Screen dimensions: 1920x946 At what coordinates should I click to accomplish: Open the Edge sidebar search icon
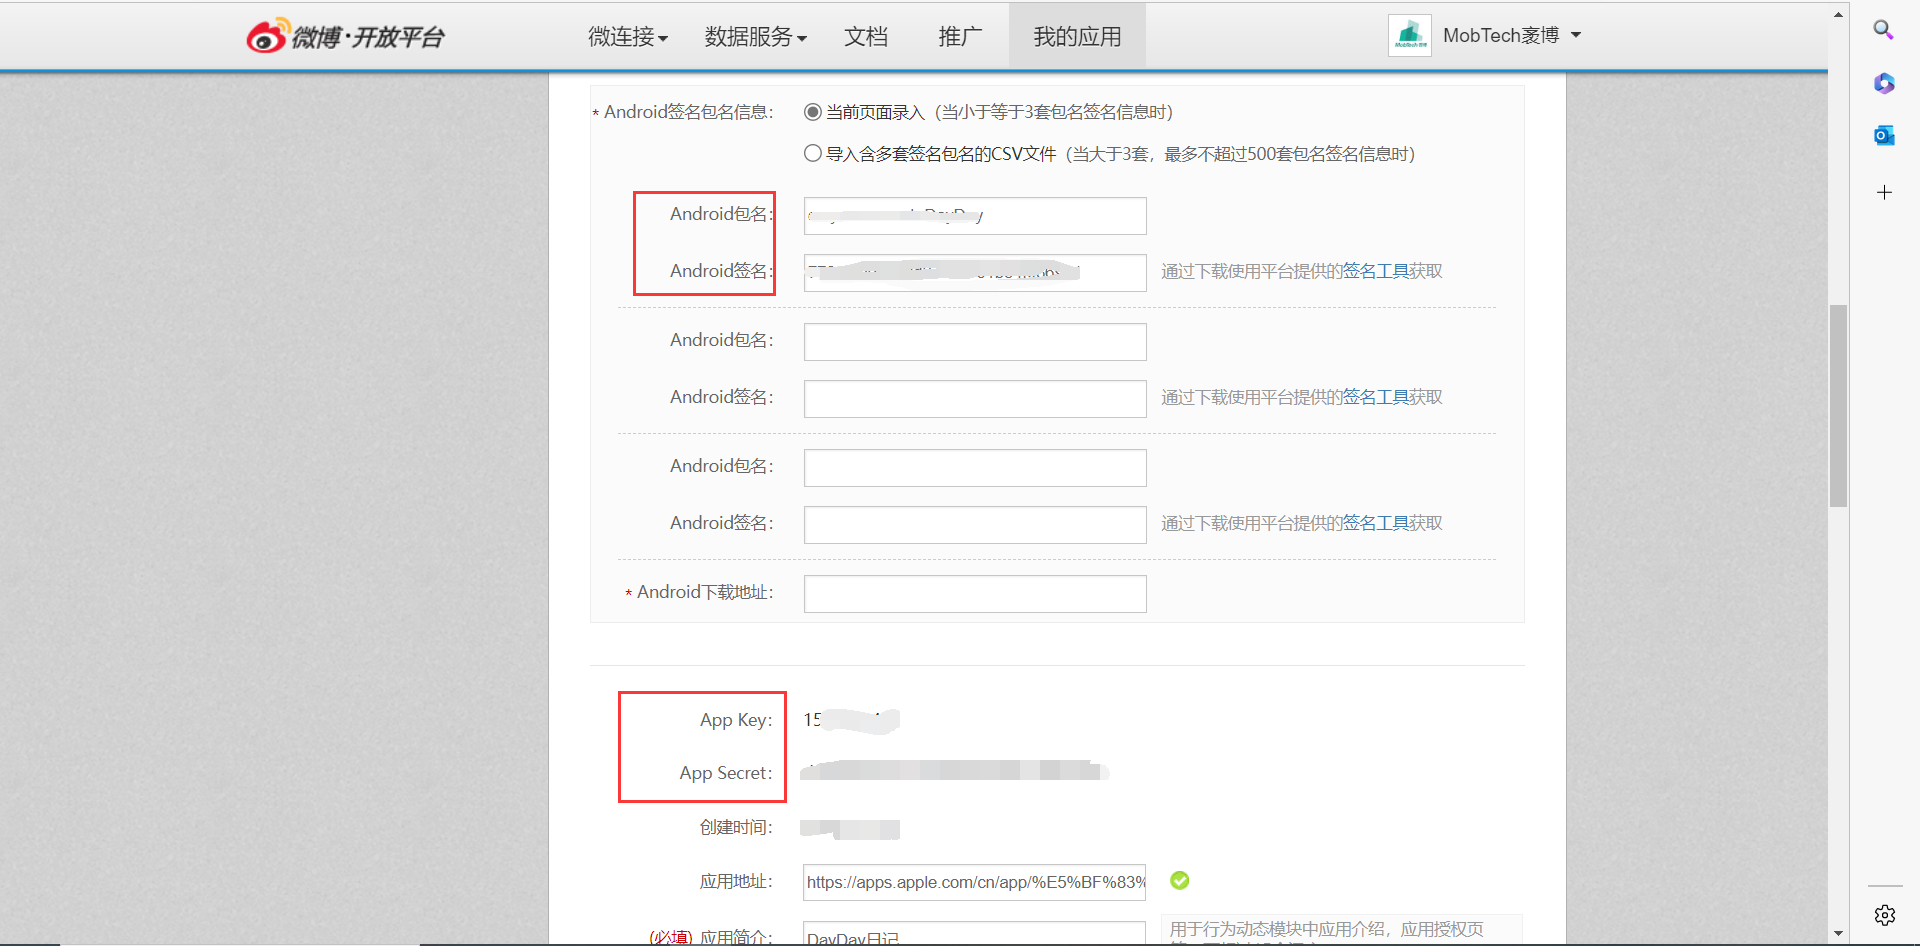1883,30
